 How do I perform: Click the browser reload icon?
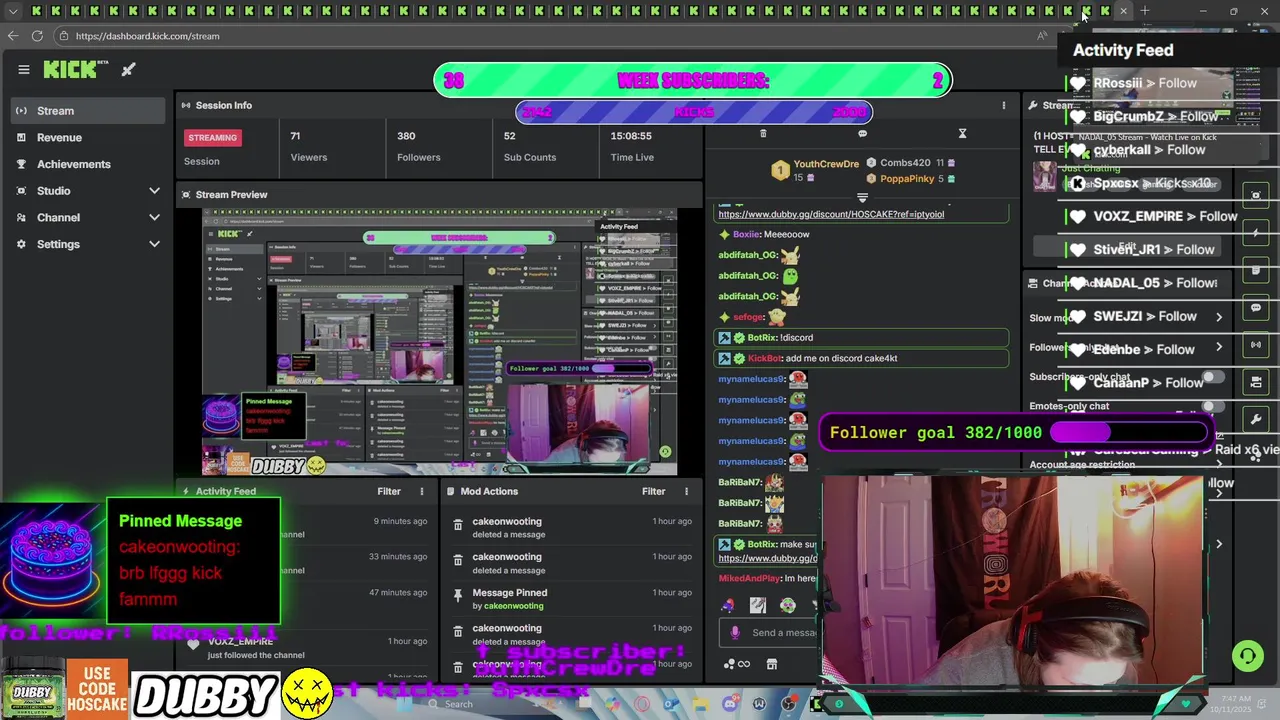click(x=37, y=35)
